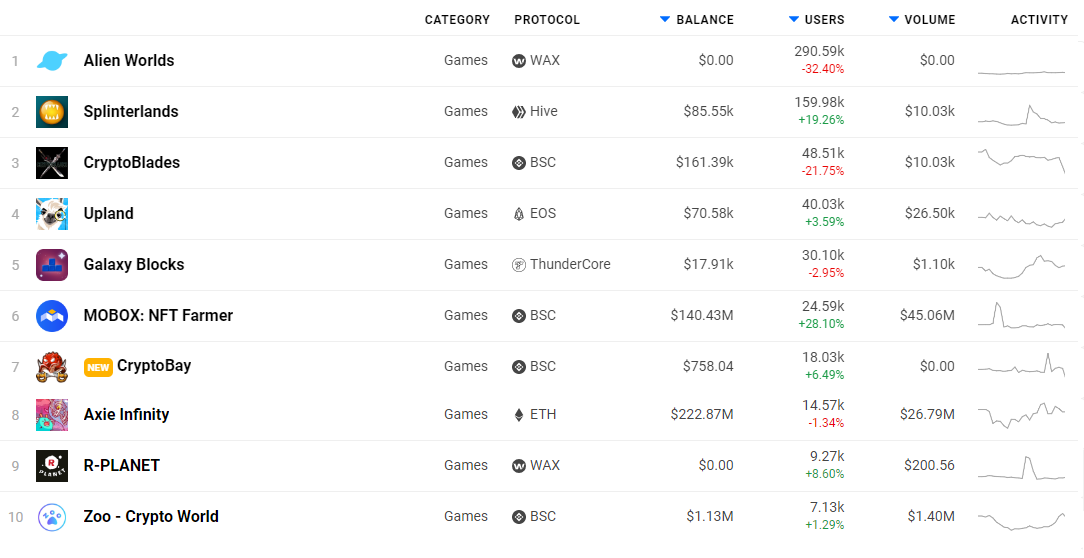Click the NEW badge beside CryptoBay
The height and width of the screenshot is (558, 1084).
[98, 367]
